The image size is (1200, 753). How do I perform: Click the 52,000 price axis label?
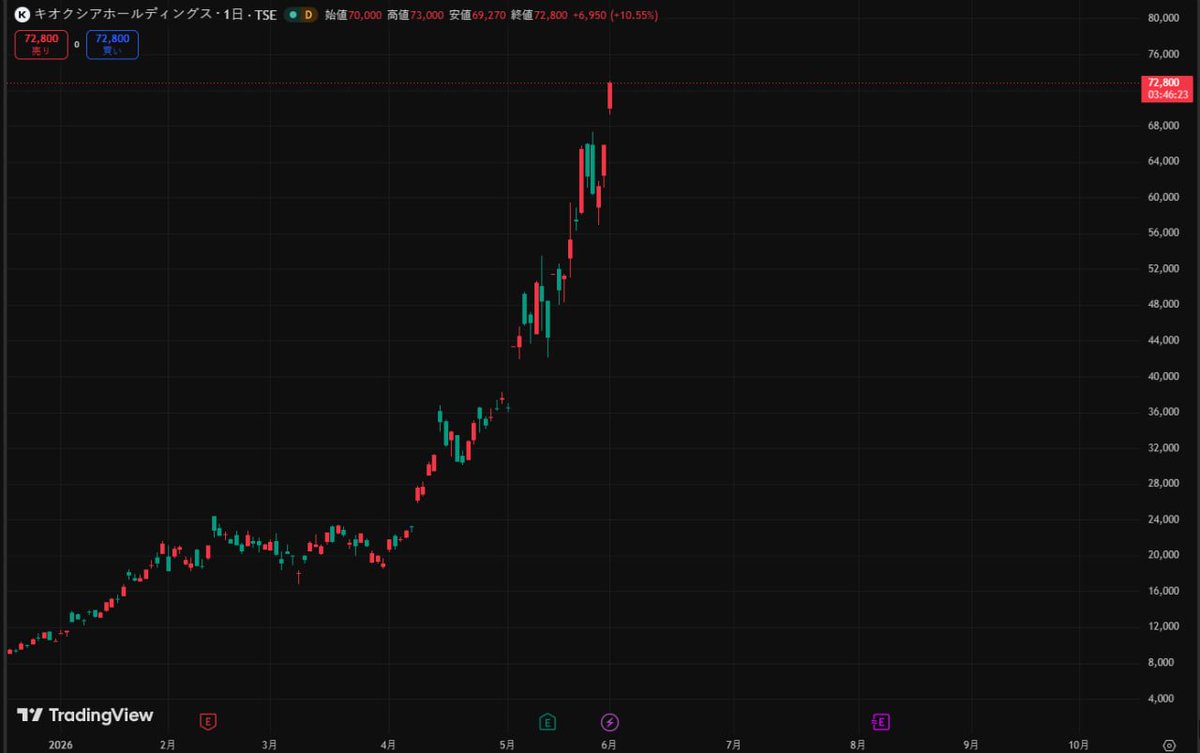coord(1166,269)
